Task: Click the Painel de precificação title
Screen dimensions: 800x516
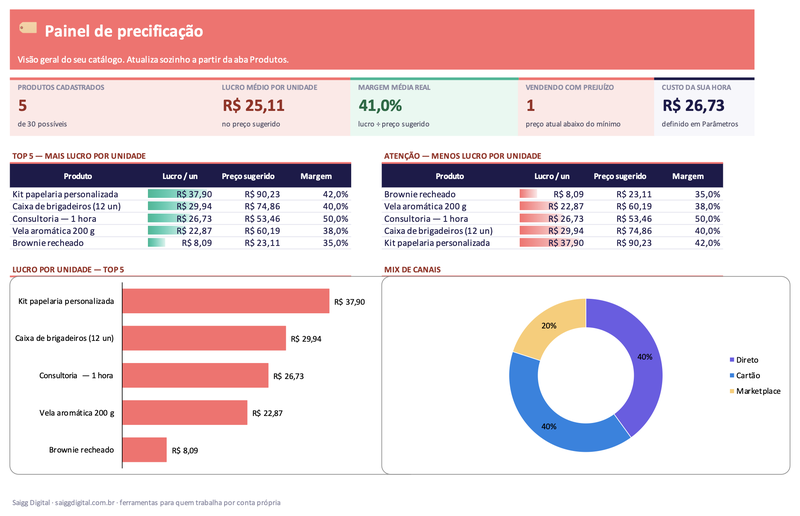Action: 124,31
